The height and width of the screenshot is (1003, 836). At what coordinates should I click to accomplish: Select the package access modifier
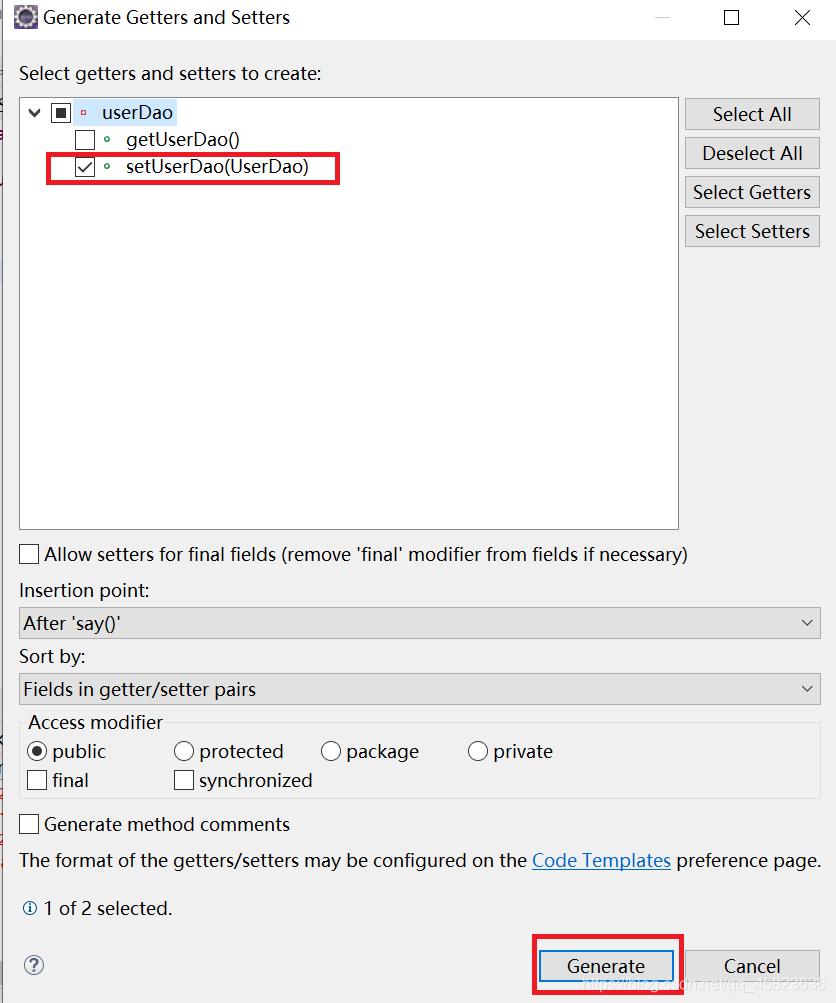pos(330,750)
